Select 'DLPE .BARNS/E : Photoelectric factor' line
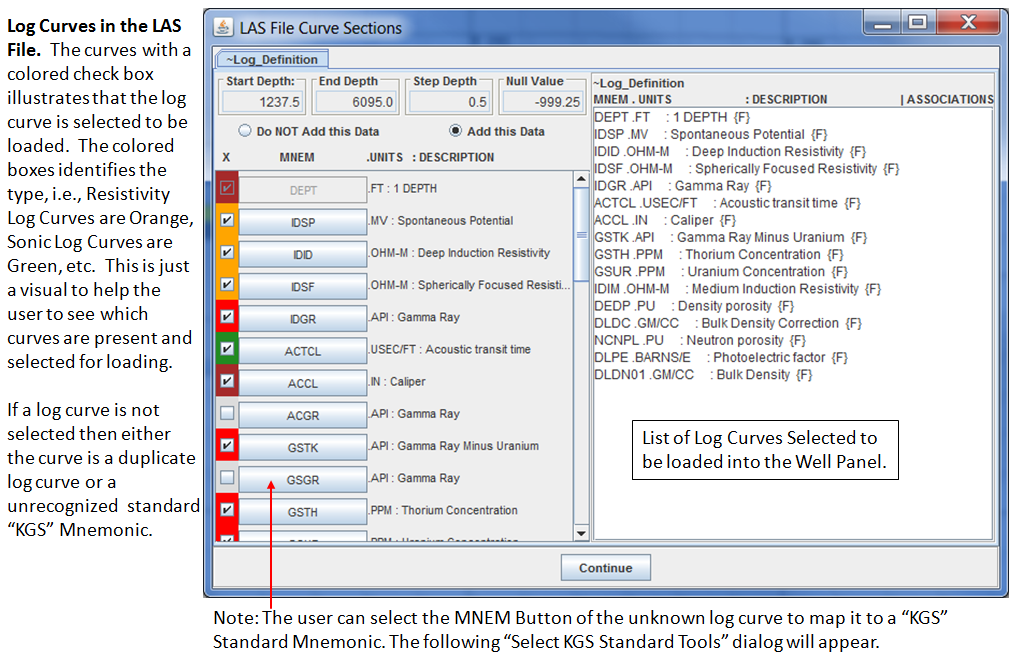 [721, 357]
